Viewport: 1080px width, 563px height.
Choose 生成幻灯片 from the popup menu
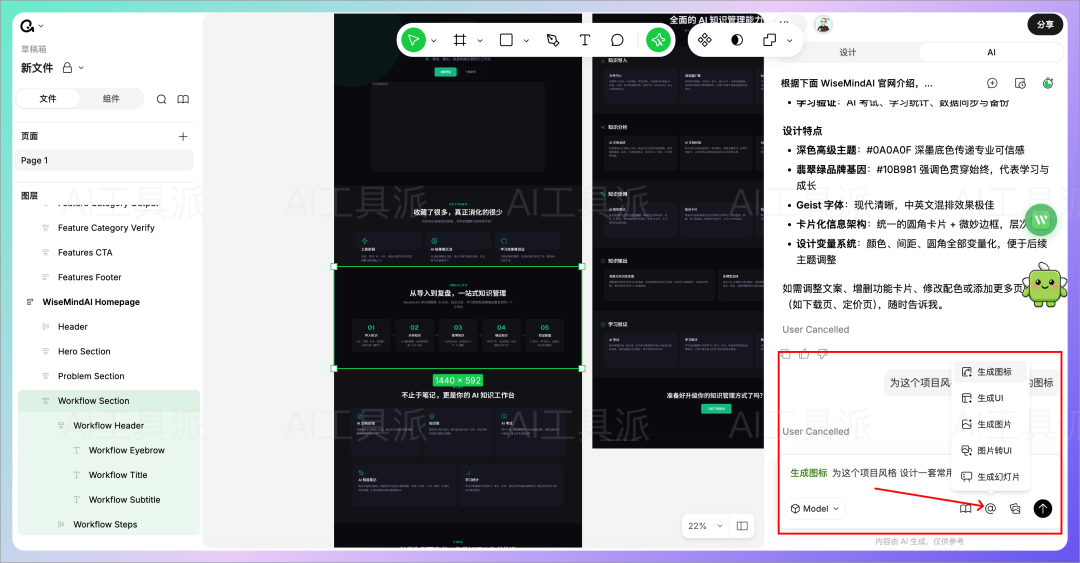click(990, 476)
